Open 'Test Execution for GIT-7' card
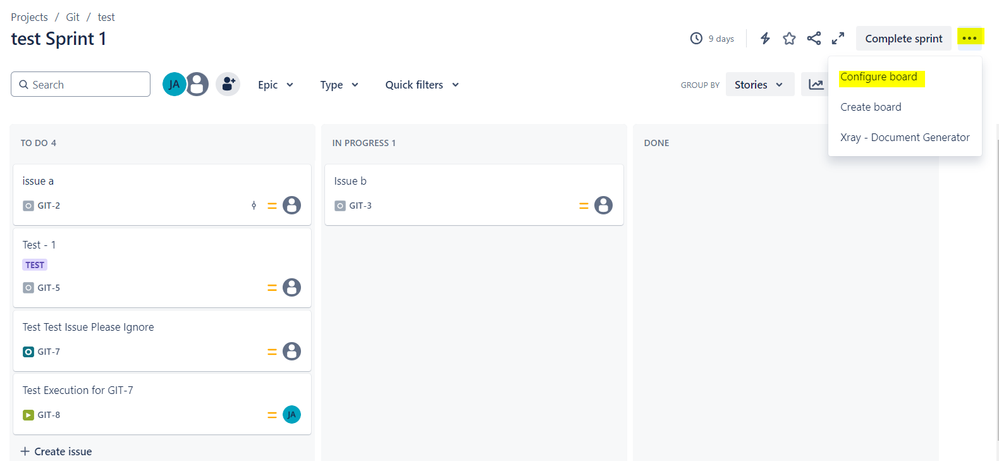Viewport: 999px width, 461px height. pos(78,390)
